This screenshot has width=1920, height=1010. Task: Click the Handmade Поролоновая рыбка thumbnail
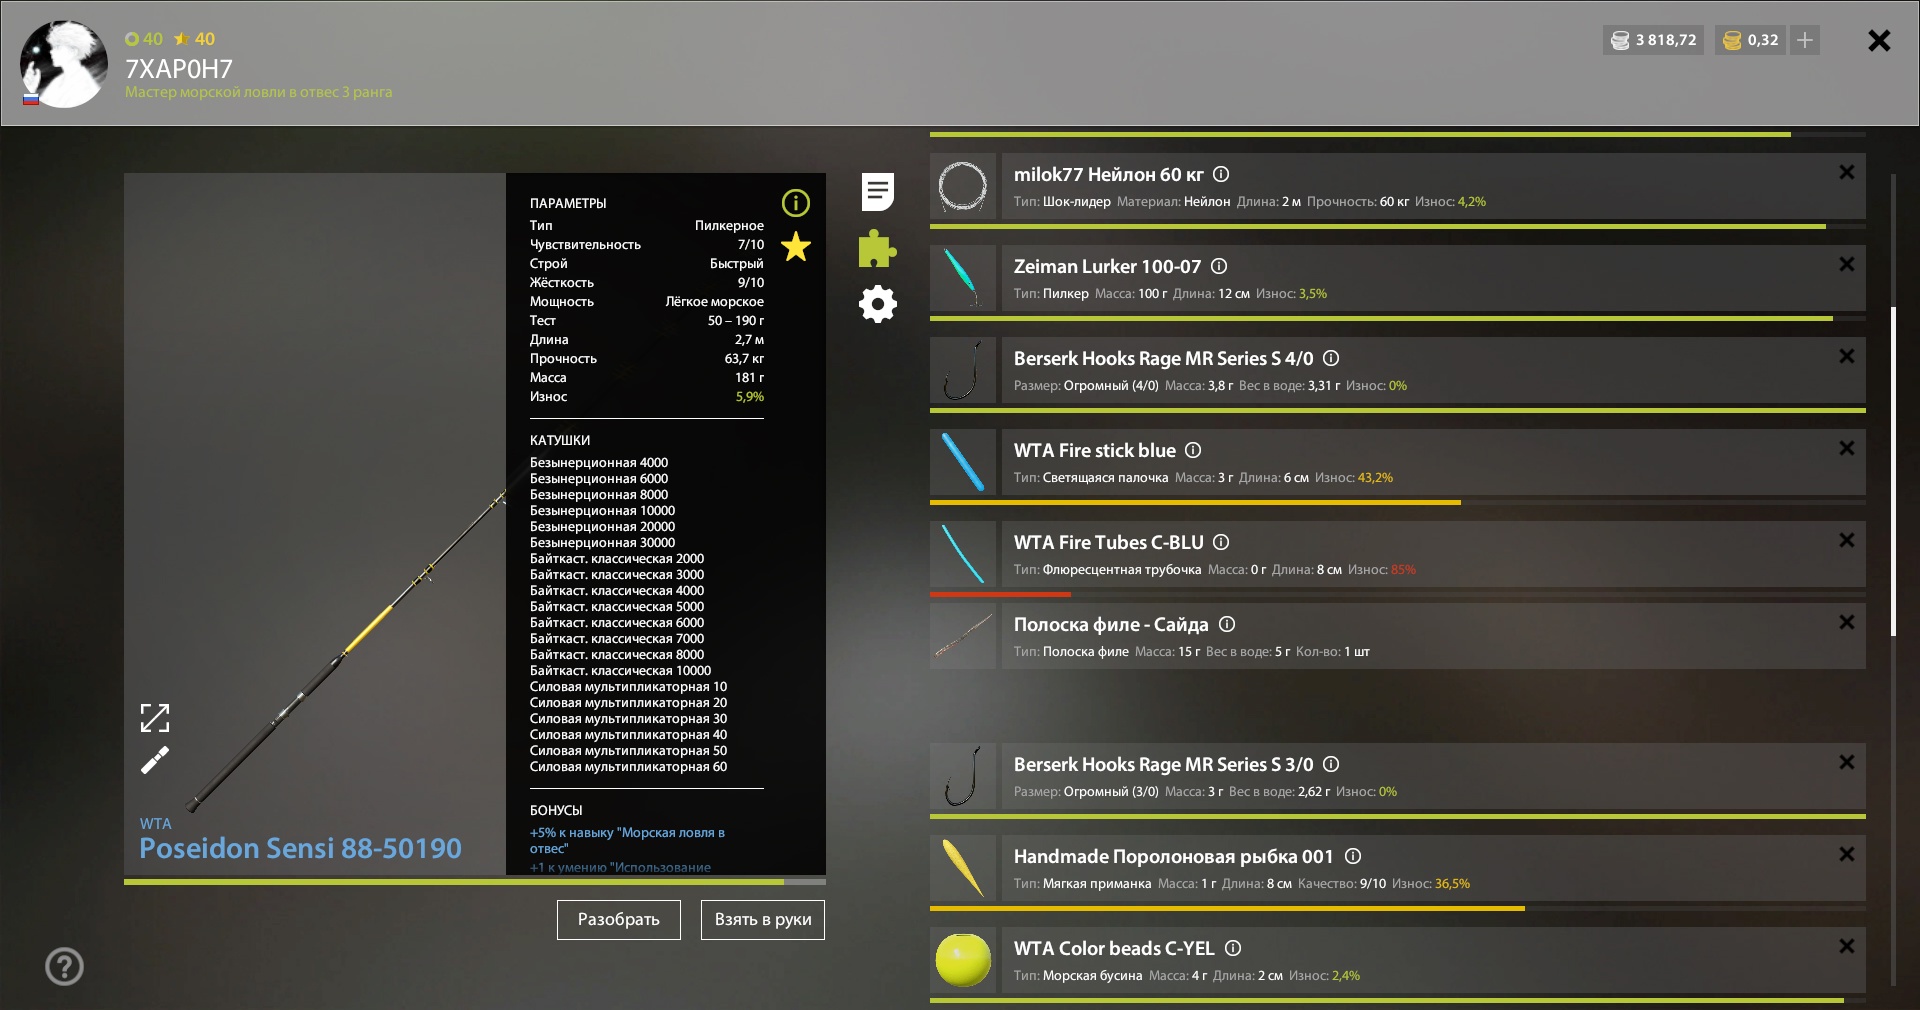coord(963,868)
